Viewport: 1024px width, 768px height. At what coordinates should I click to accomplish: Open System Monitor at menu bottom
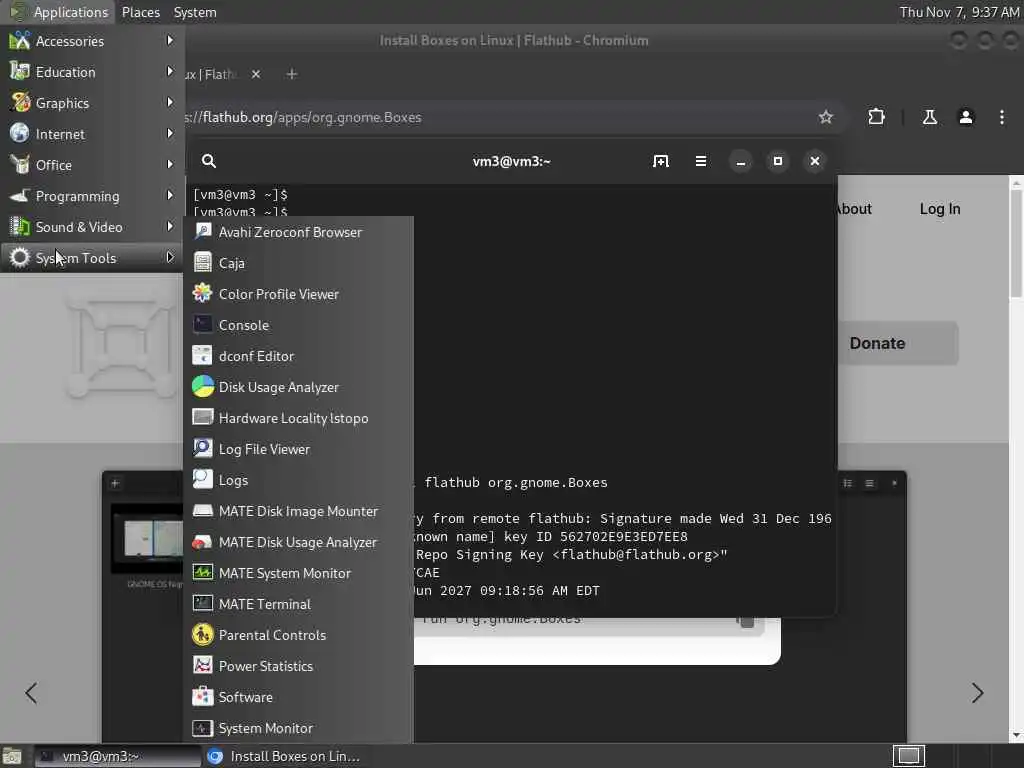click(x=298, y=728)
